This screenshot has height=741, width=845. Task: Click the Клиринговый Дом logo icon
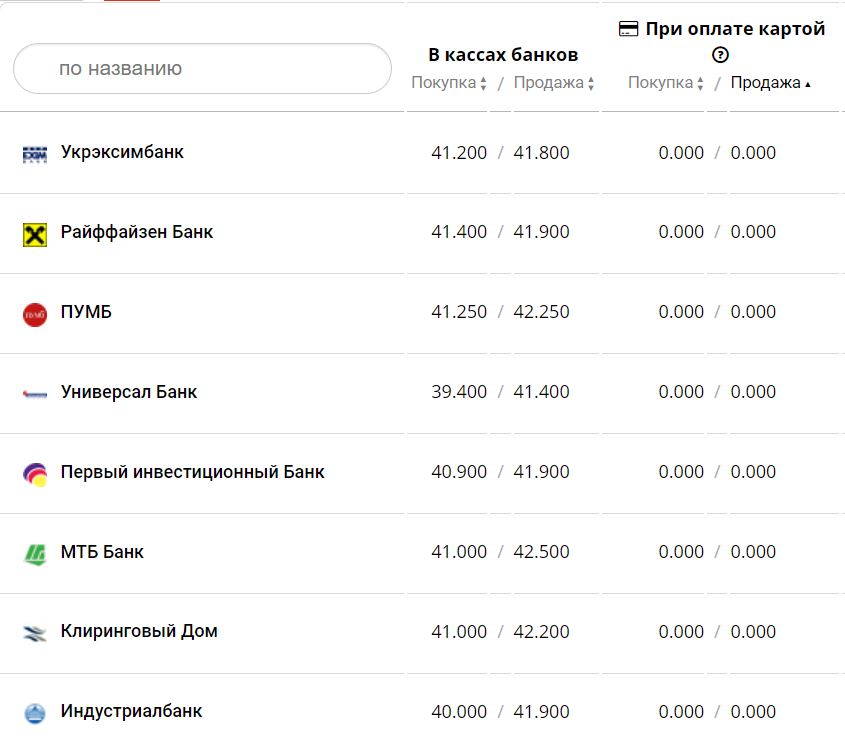pyautogui.click(x=34, y=633)
